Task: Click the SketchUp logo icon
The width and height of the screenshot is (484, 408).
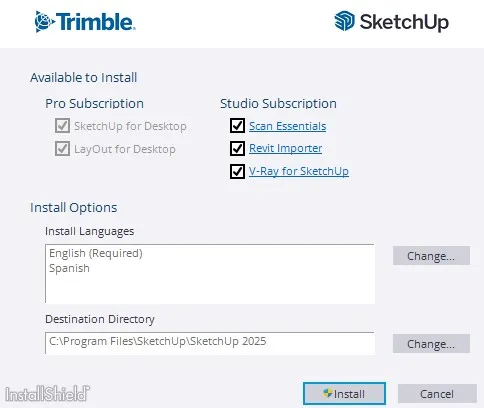Action: [344, 21]
